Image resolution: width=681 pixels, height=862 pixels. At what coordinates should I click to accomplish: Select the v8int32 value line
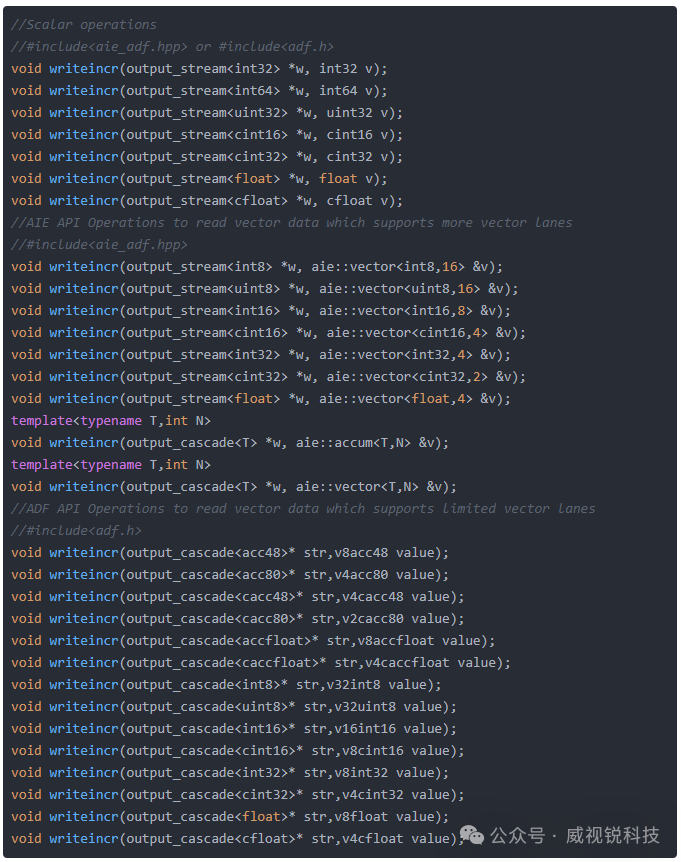point(230,772)
